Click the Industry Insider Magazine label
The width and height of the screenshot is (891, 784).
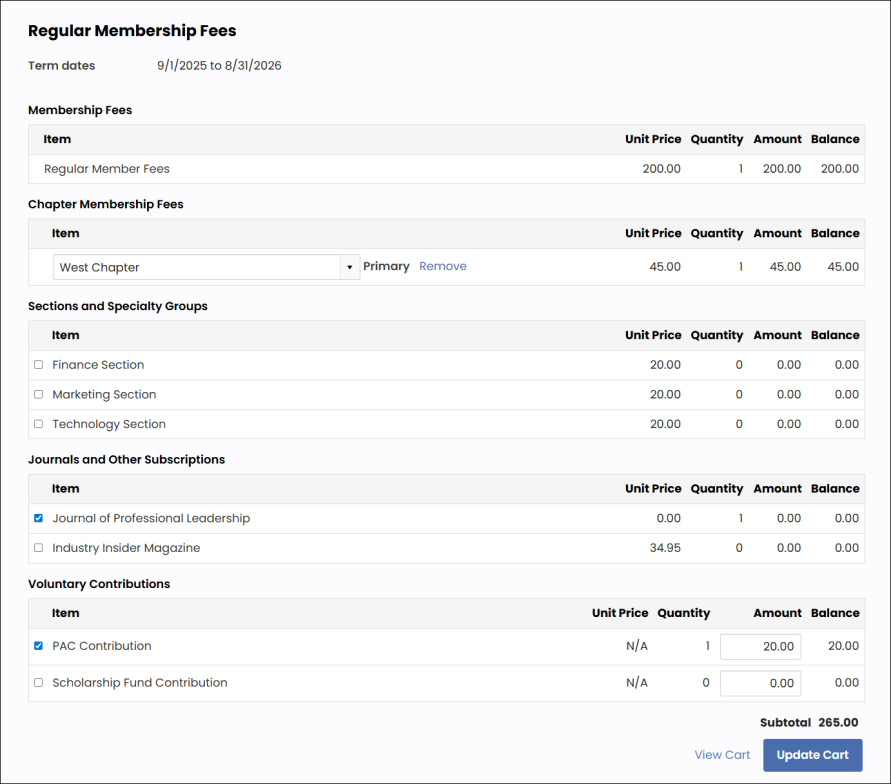pos(126,548)
